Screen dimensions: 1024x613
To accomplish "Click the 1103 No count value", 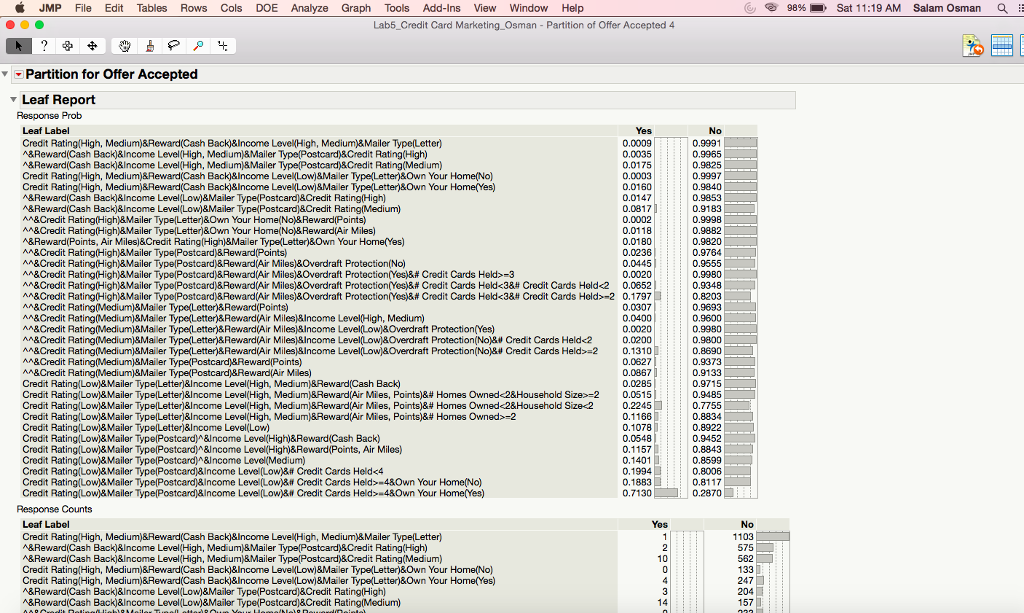I will click(x=743, y=537).
